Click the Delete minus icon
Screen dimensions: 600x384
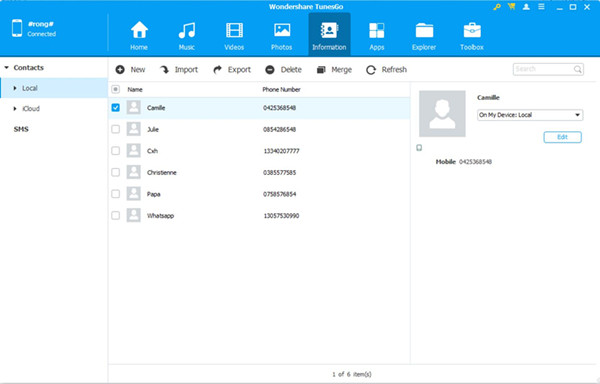[270, 70]
